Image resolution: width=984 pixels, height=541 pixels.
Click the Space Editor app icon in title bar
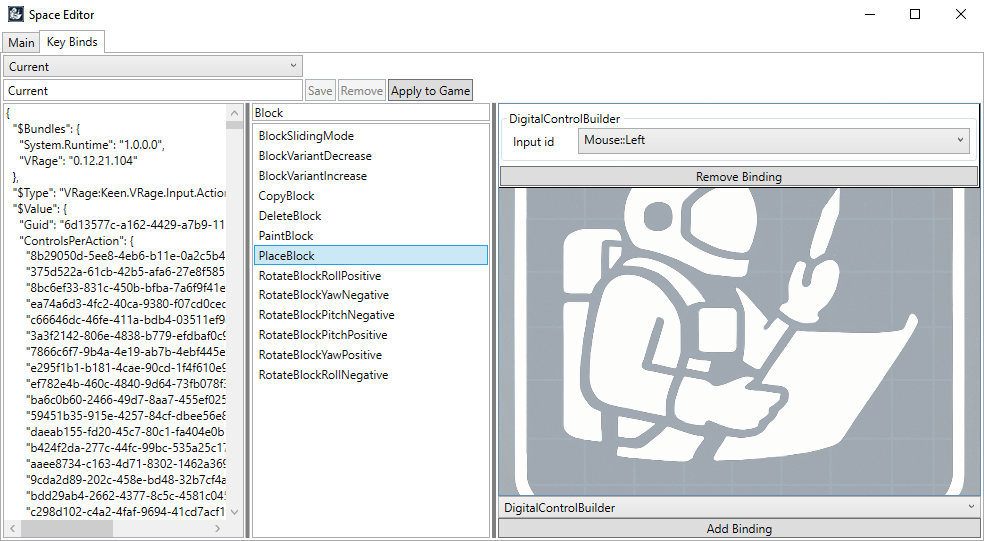point(15,14)
